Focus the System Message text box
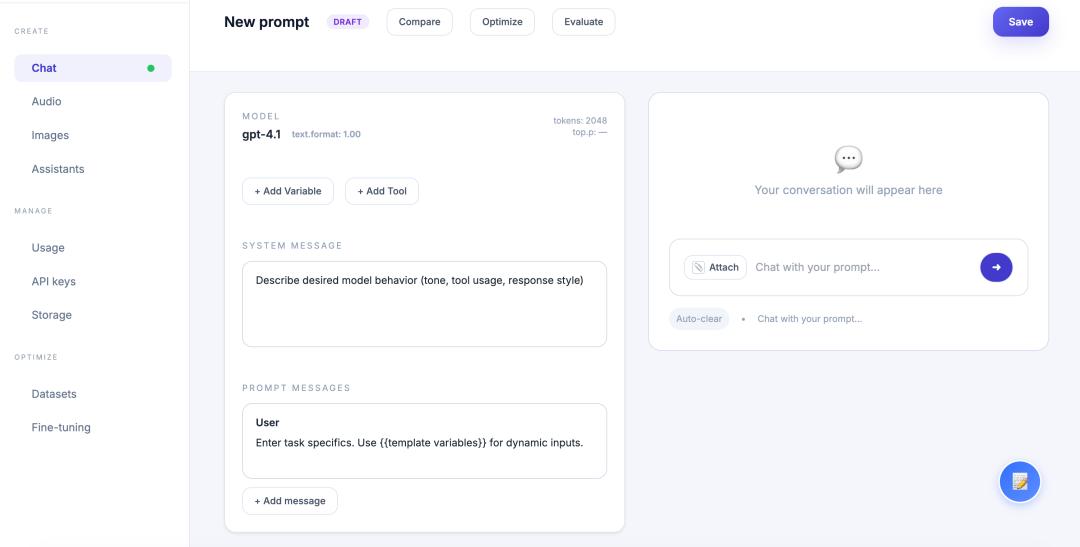This screenshot has width=1080, height=547. [424, 304]
